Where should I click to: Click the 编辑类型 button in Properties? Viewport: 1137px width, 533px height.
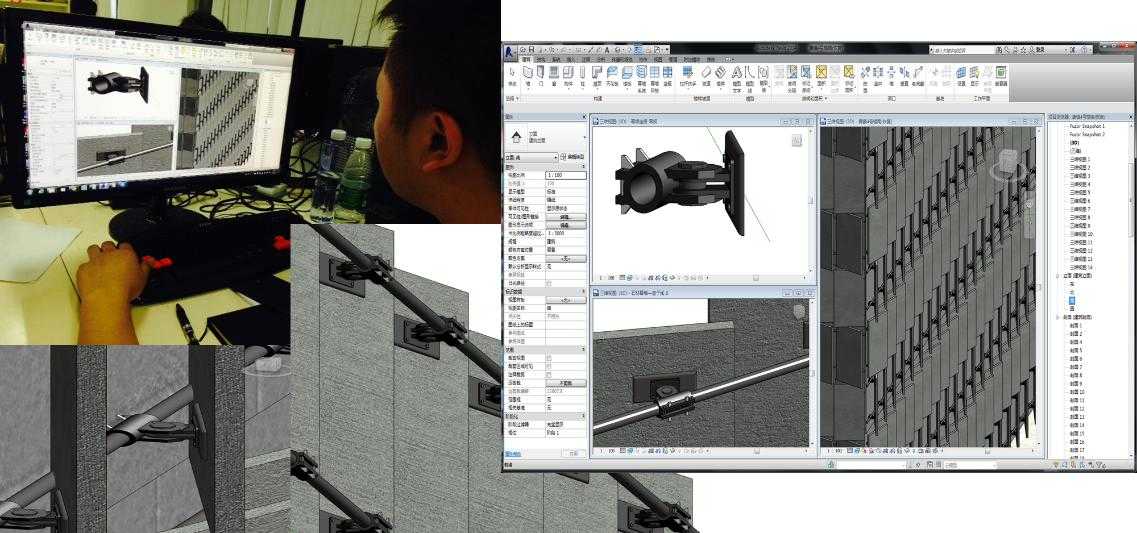point(572,157)
